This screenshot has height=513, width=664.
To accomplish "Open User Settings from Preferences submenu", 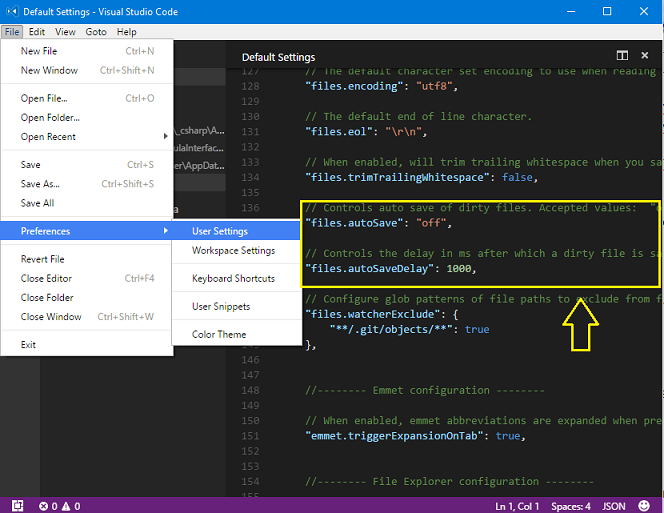I will coord(237,231).
